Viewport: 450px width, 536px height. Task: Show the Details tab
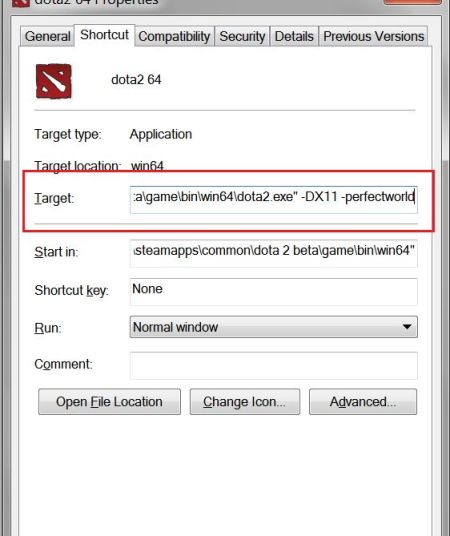(294, 36)
